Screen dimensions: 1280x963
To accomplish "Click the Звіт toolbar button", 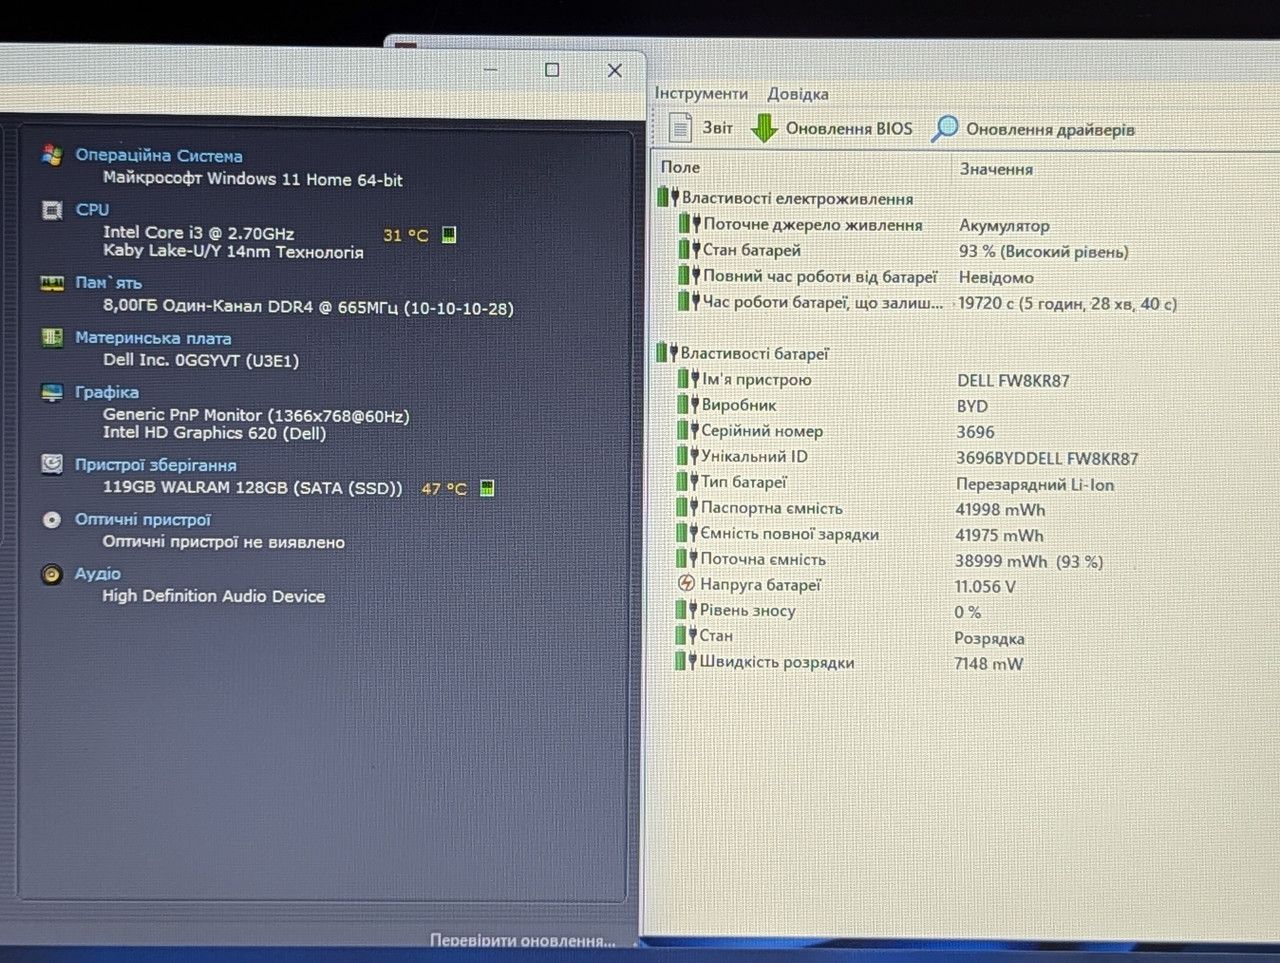I will point(701,128).
